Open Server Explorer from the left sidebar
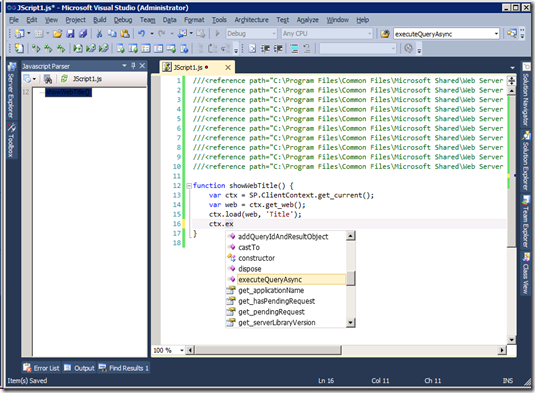 pyautogui.click(x=11, y=90)
